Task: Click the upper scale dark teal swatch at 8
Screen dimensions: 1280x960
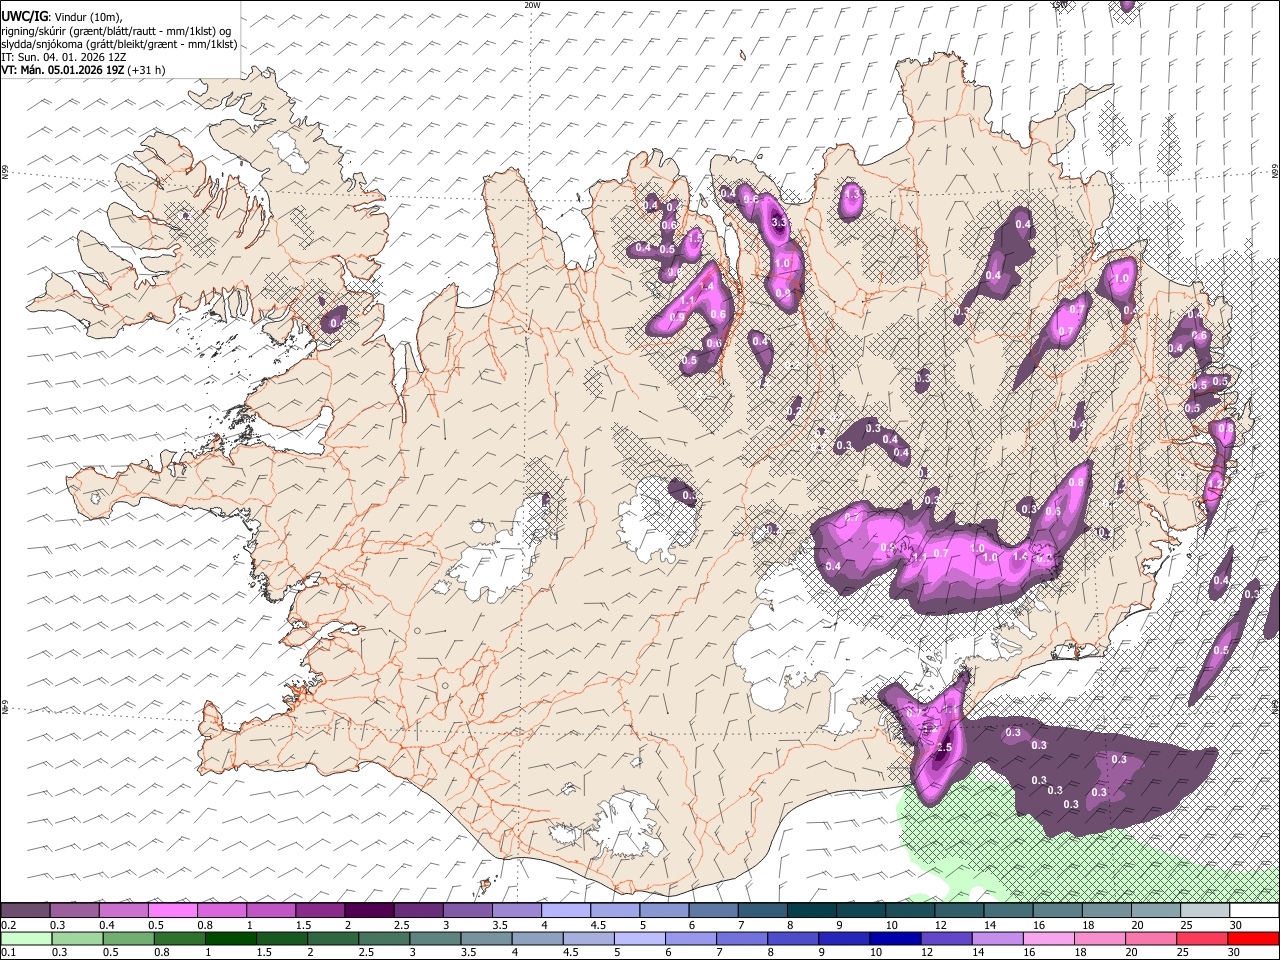Action: tap(812, 911)
